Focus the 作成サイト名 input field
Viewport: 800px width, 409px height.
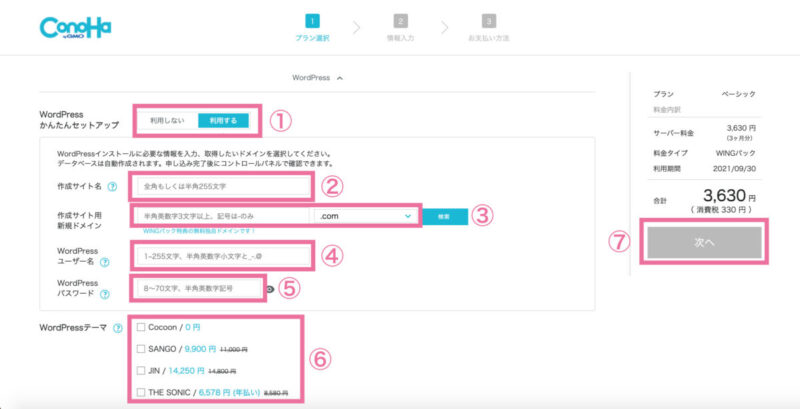(x=222, y=187)
